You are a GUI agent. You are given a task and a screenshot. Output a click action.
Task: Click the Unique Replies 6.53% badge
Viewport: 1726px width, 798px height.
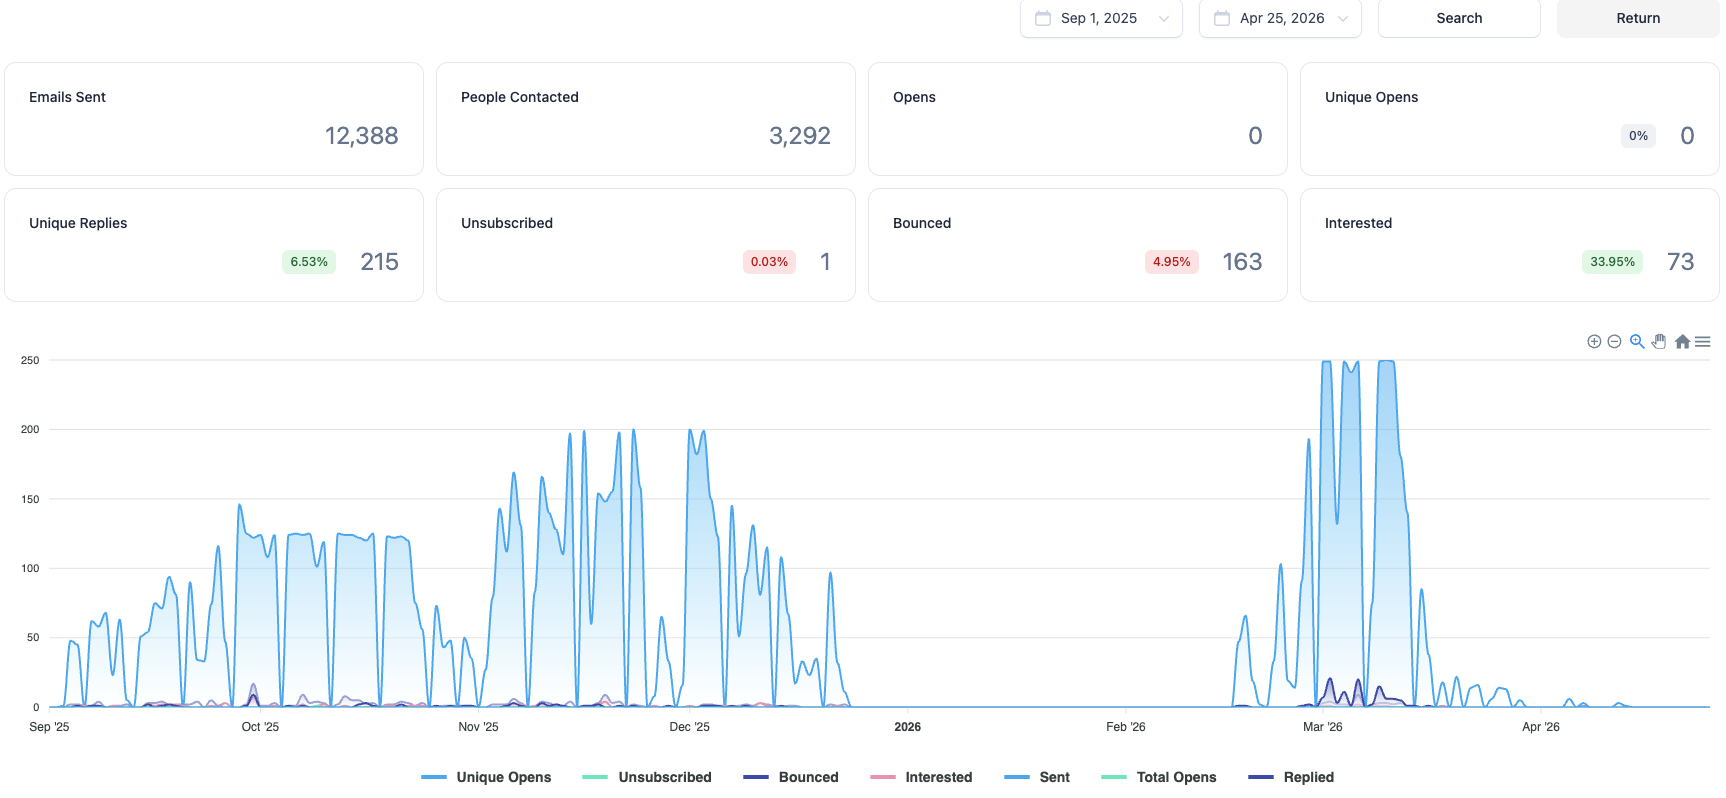point(309,262)
